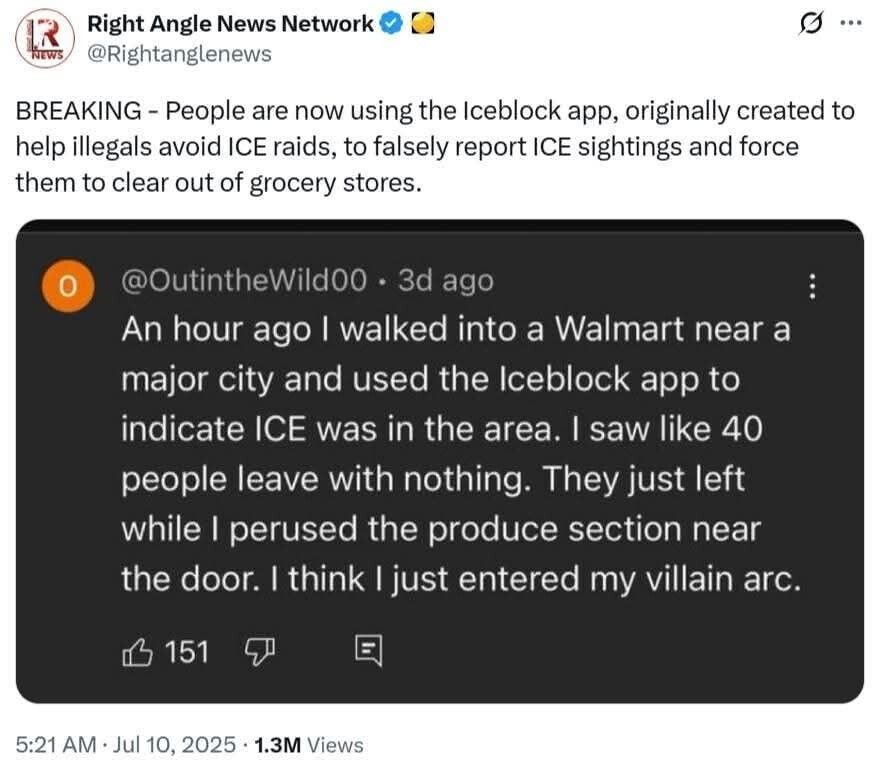Click the 5:21 AM Jul 10, 2025 timestamp
The image size is (889, 775).
tap(127, 744)
